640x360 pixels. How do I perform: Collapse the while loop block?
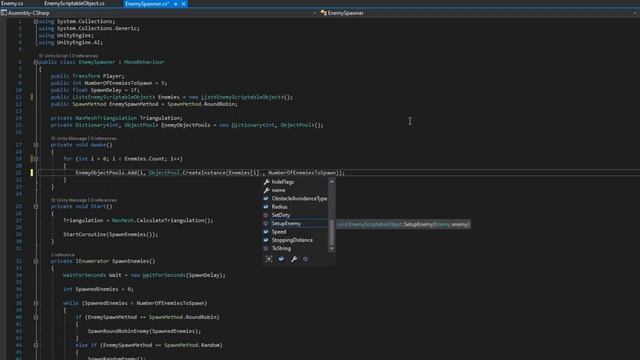click(36, 303)
